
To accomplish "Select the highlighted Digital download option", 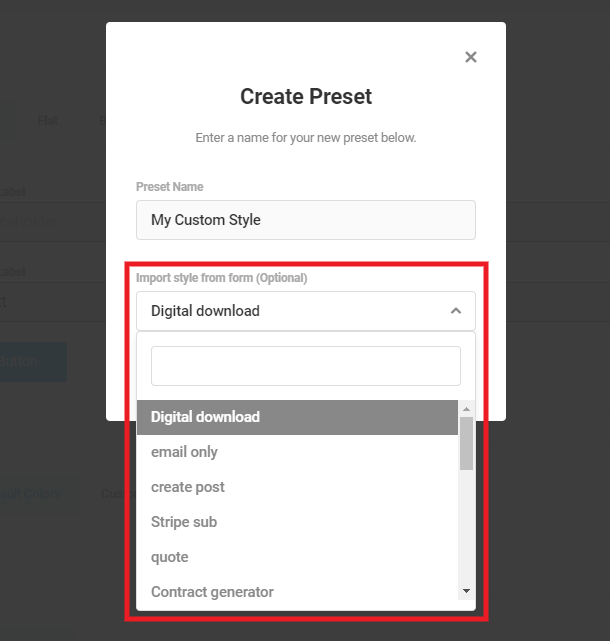I will coord(297,417).
